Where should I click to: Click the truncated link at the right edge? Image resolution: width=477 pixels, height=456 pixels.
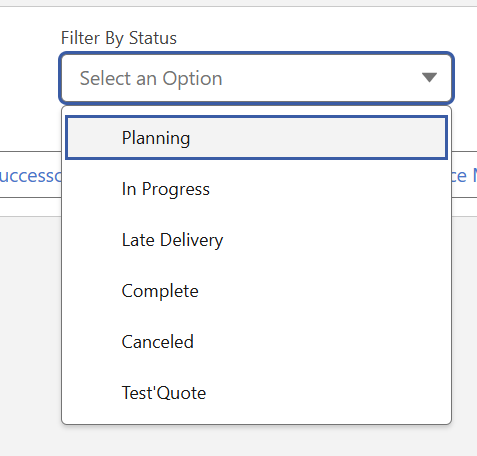(x=464, y=176)
